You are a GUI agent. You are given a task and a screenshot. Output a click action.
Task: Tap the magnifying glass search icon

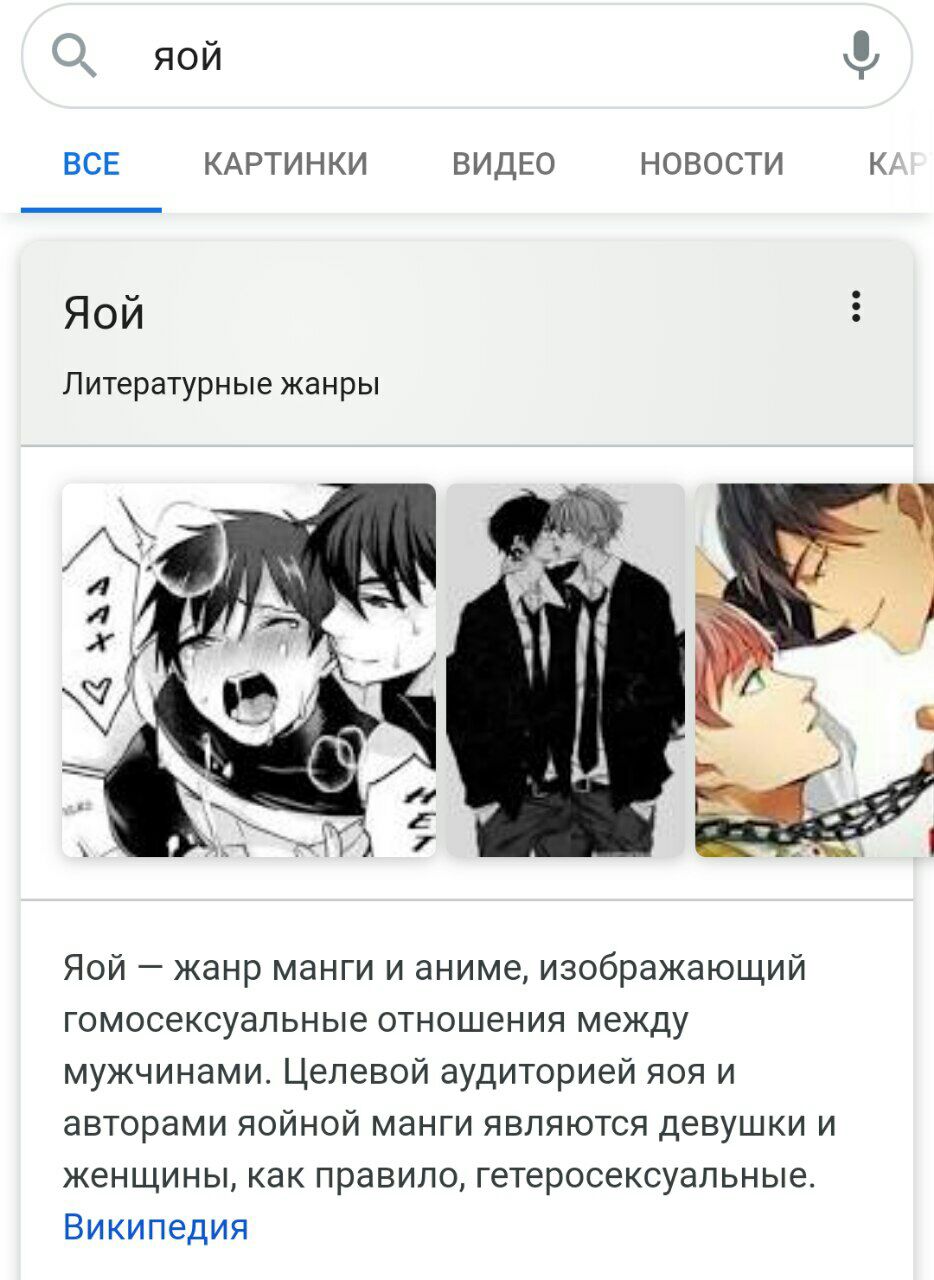point(74,55)
